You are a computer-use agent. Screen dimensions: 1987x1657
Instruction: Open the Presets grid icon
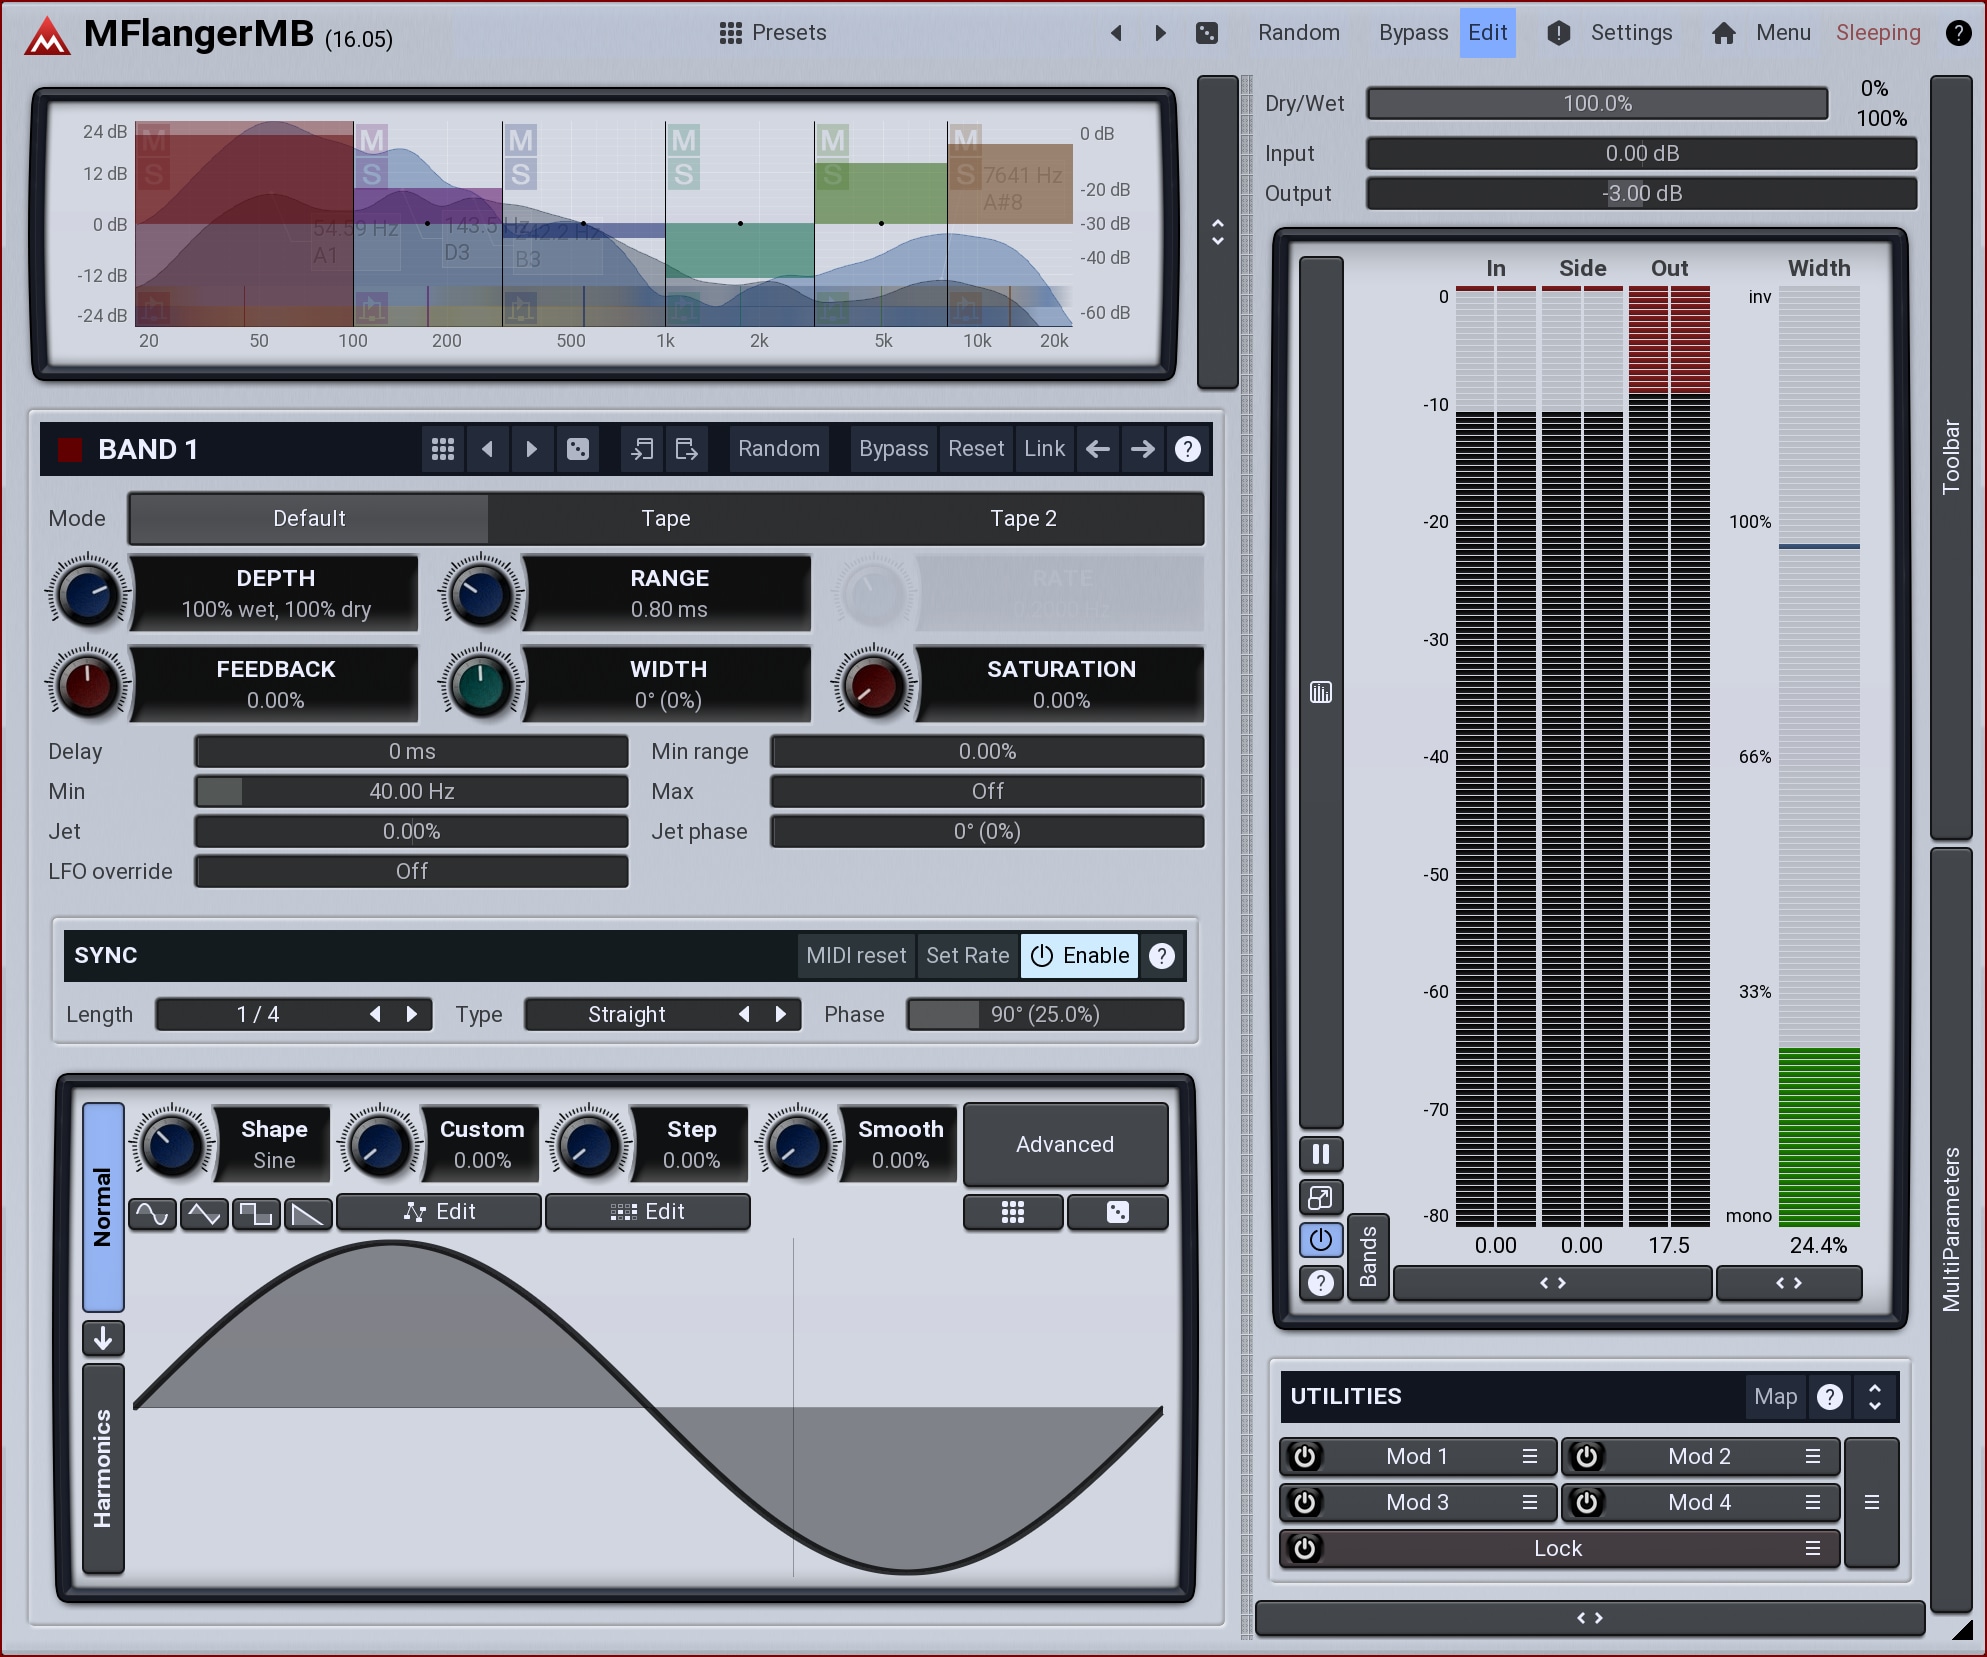(731, 33)
